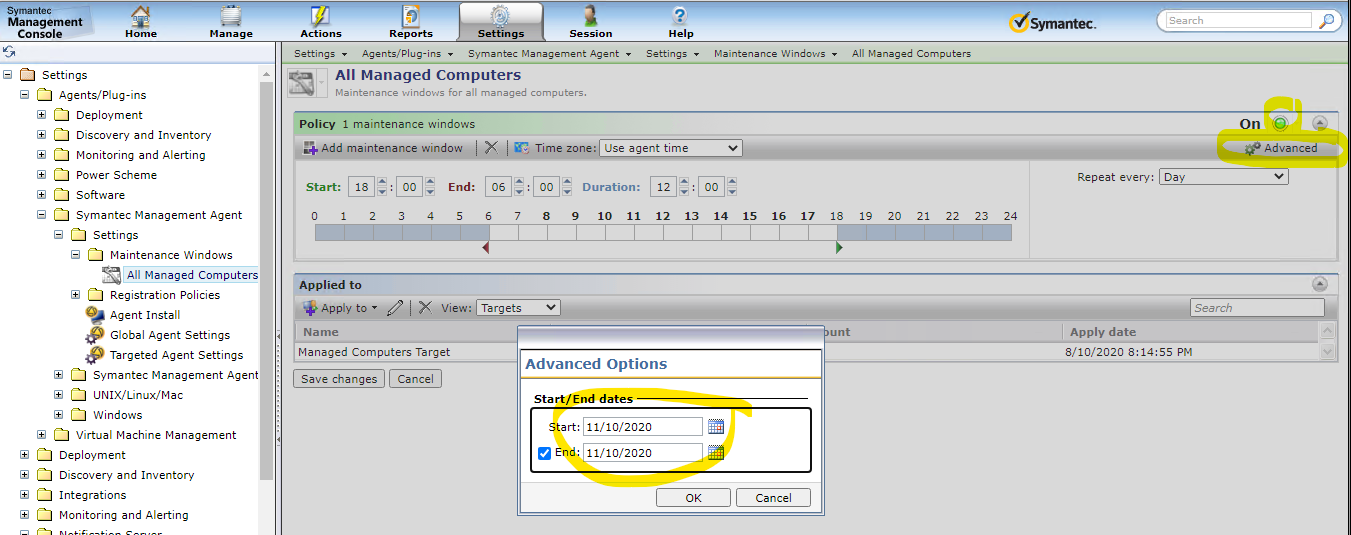Open the Repeat every dropdown
Image resolution: width=1351 pixels, height=535 pixels.
[x=1224, y=177]
